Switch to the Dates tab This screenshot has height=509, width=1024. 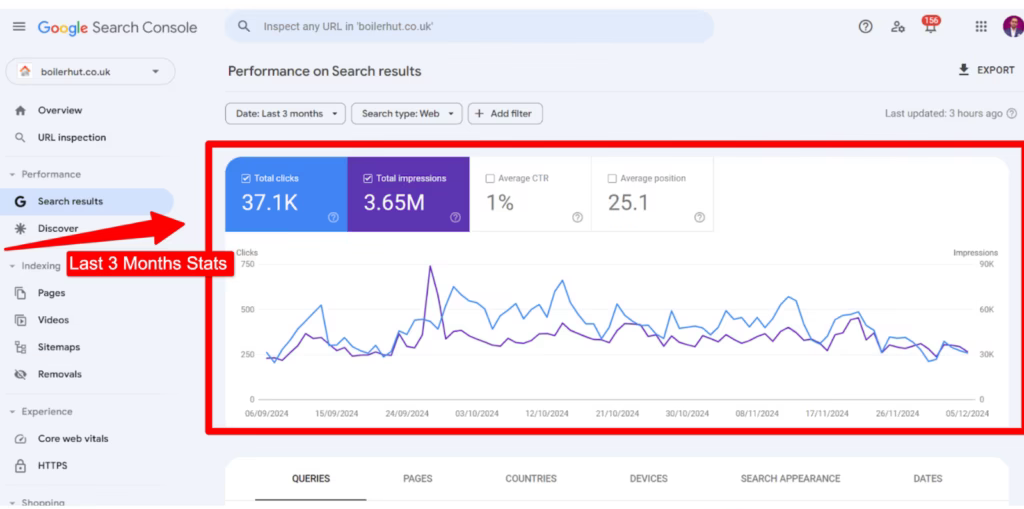click(928, 479)
